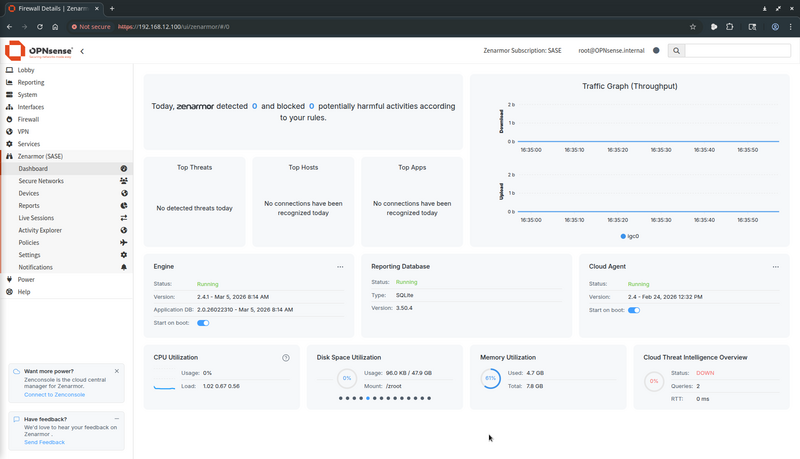
Task: Click the browser home button
Action: (55, 27)
